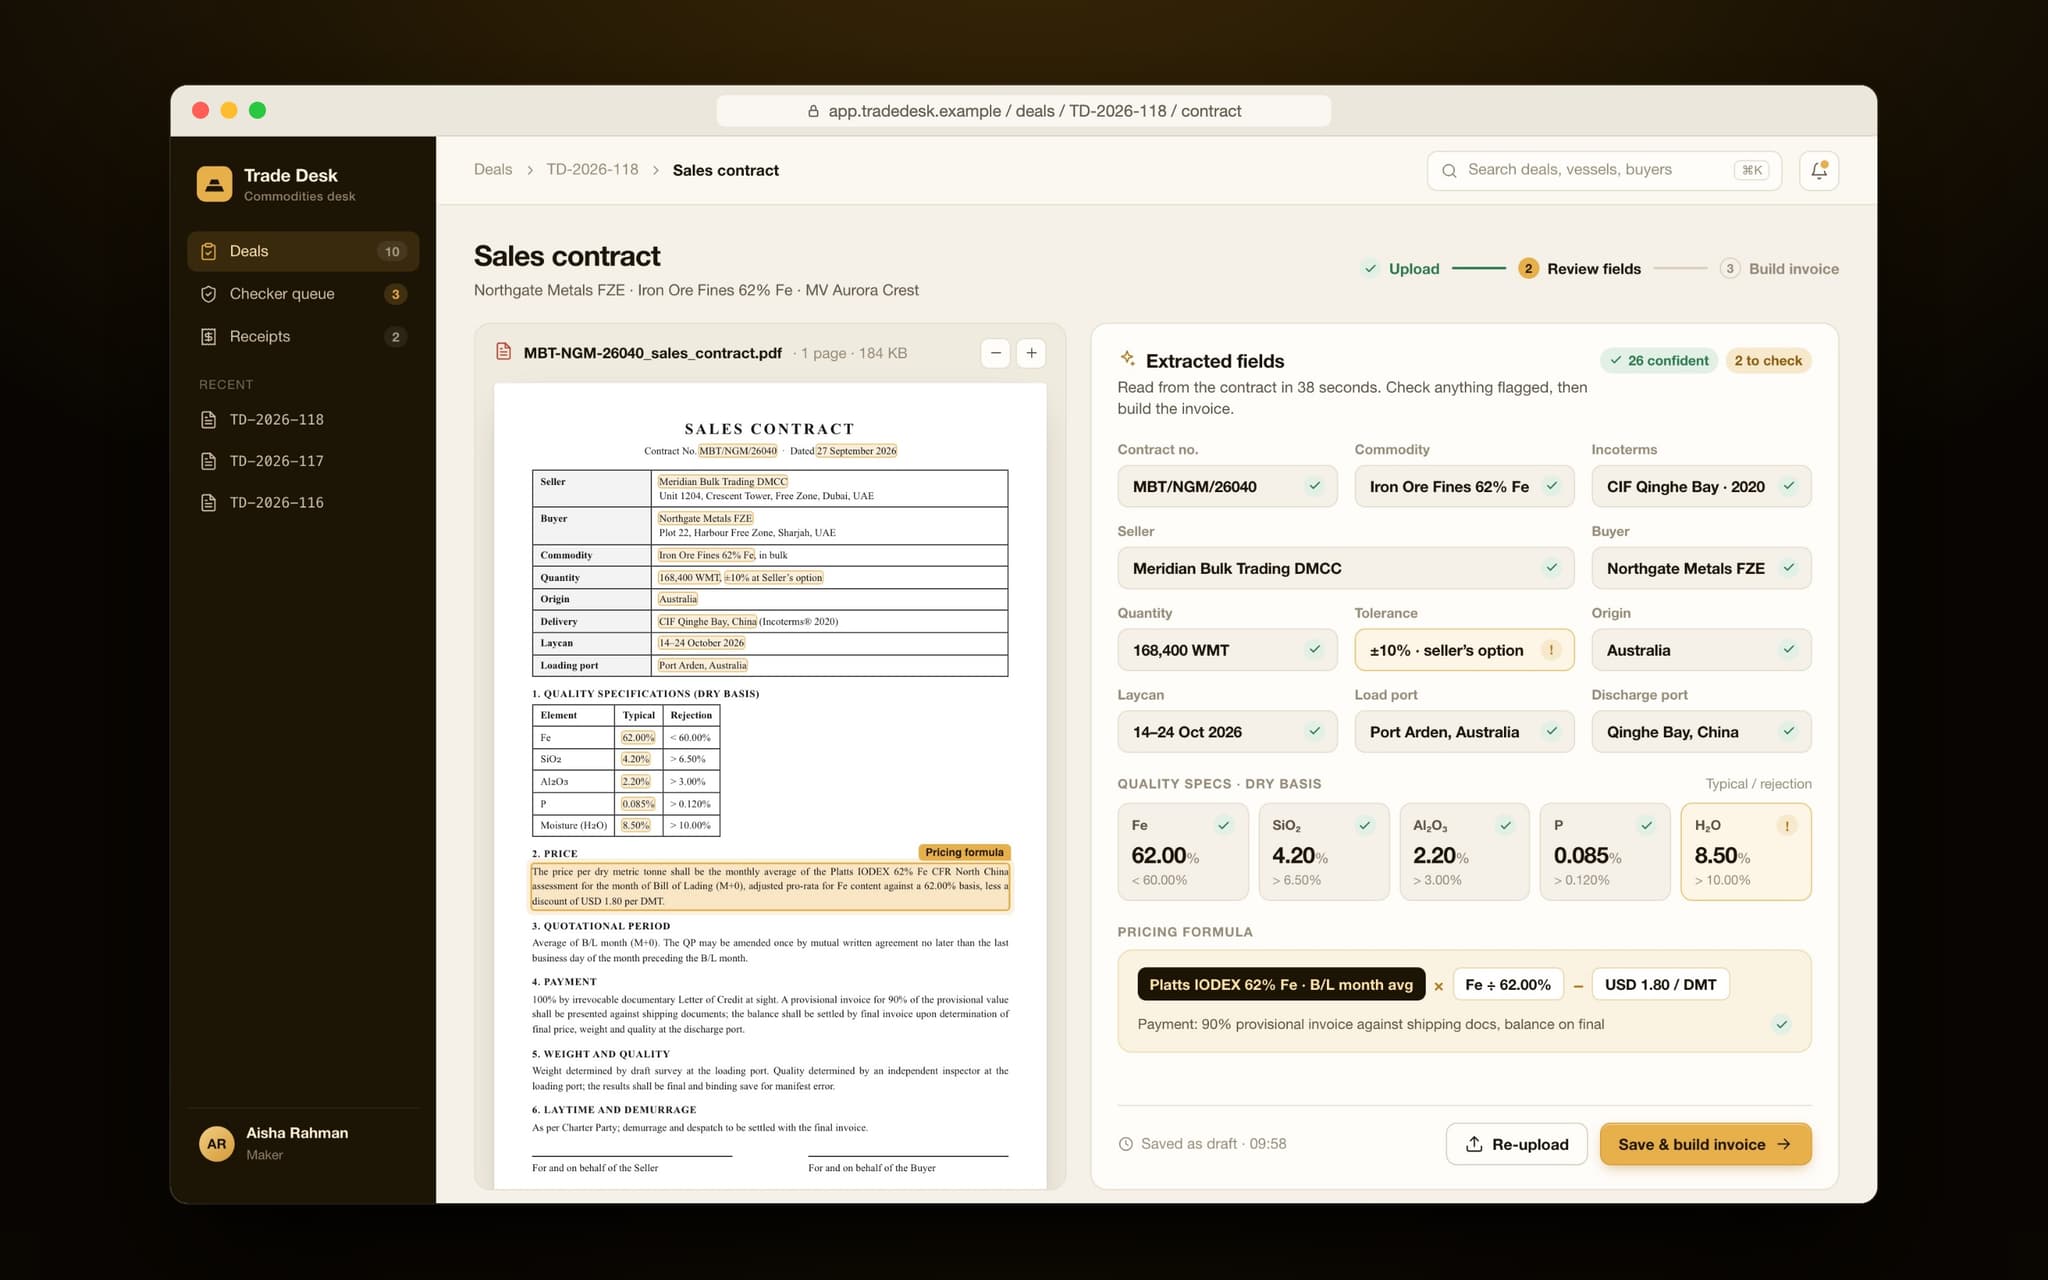The image size is (2048, 1280).
Task: Click the '2 to check' badge
Action: pyautogui.click(x=1768, y=361)
